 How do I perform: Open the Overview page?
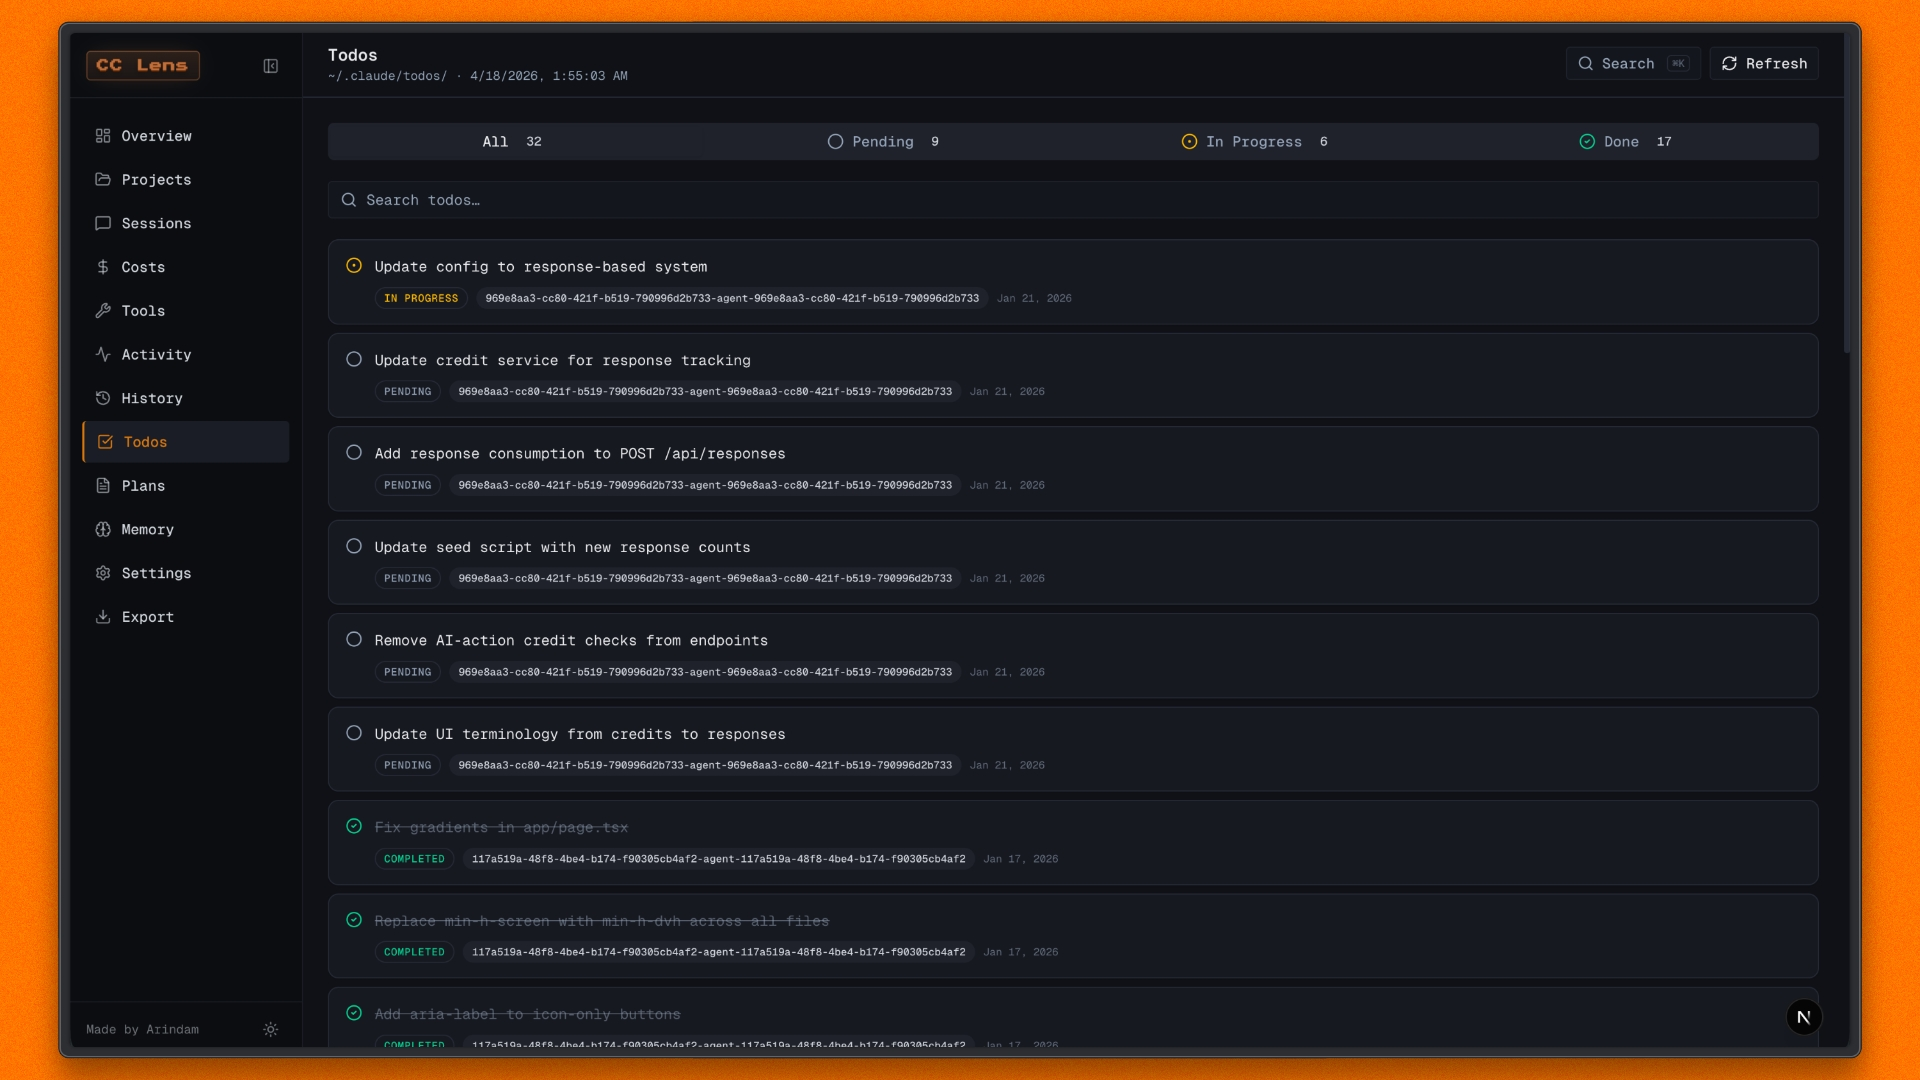(x=156, y=136)
